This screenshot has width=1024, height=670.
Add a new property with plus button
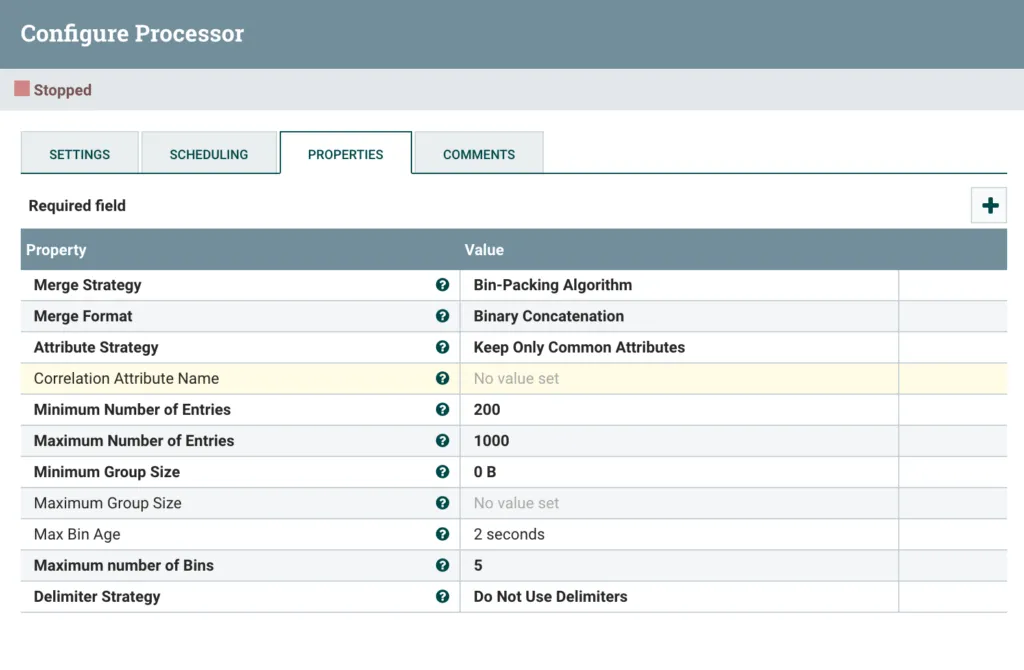(x=989, y=206)
